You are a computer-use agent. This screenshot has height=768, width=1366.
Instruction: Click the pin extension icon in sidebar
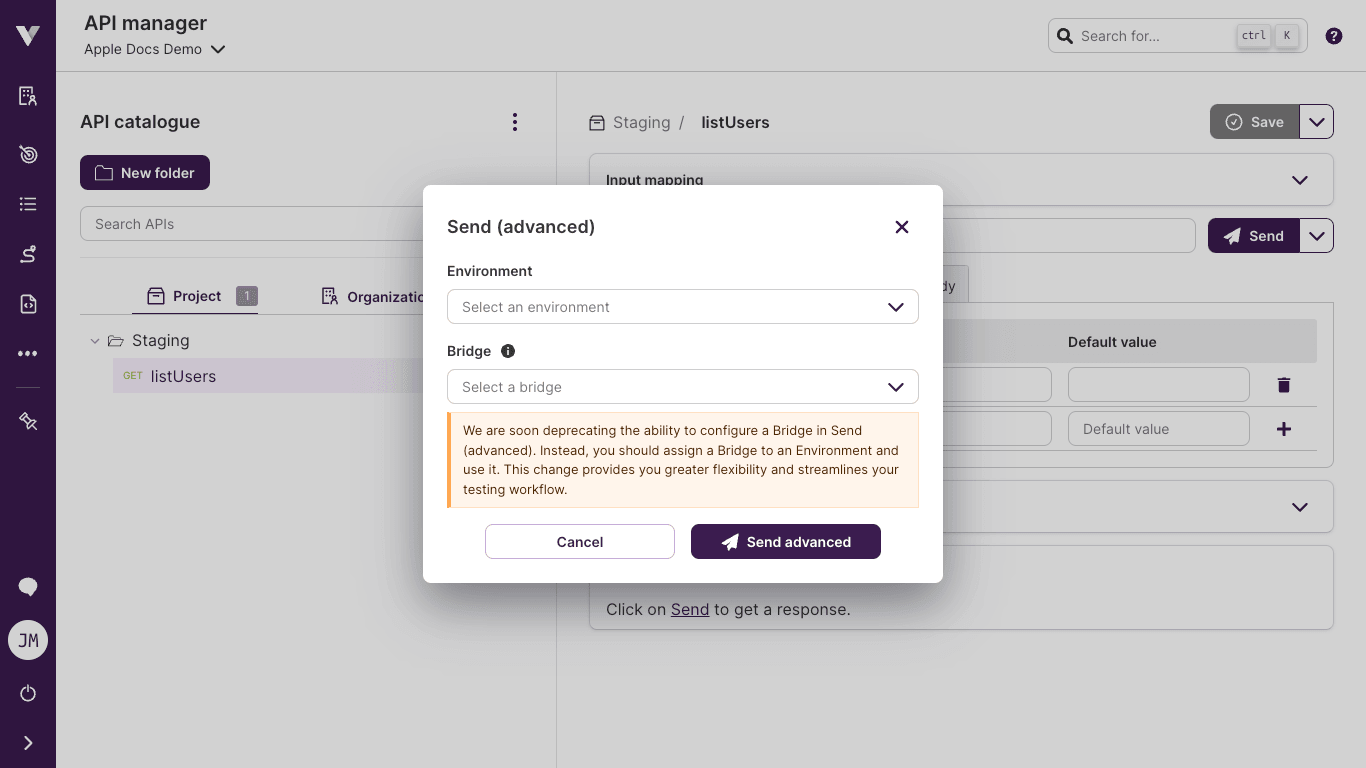27,421
